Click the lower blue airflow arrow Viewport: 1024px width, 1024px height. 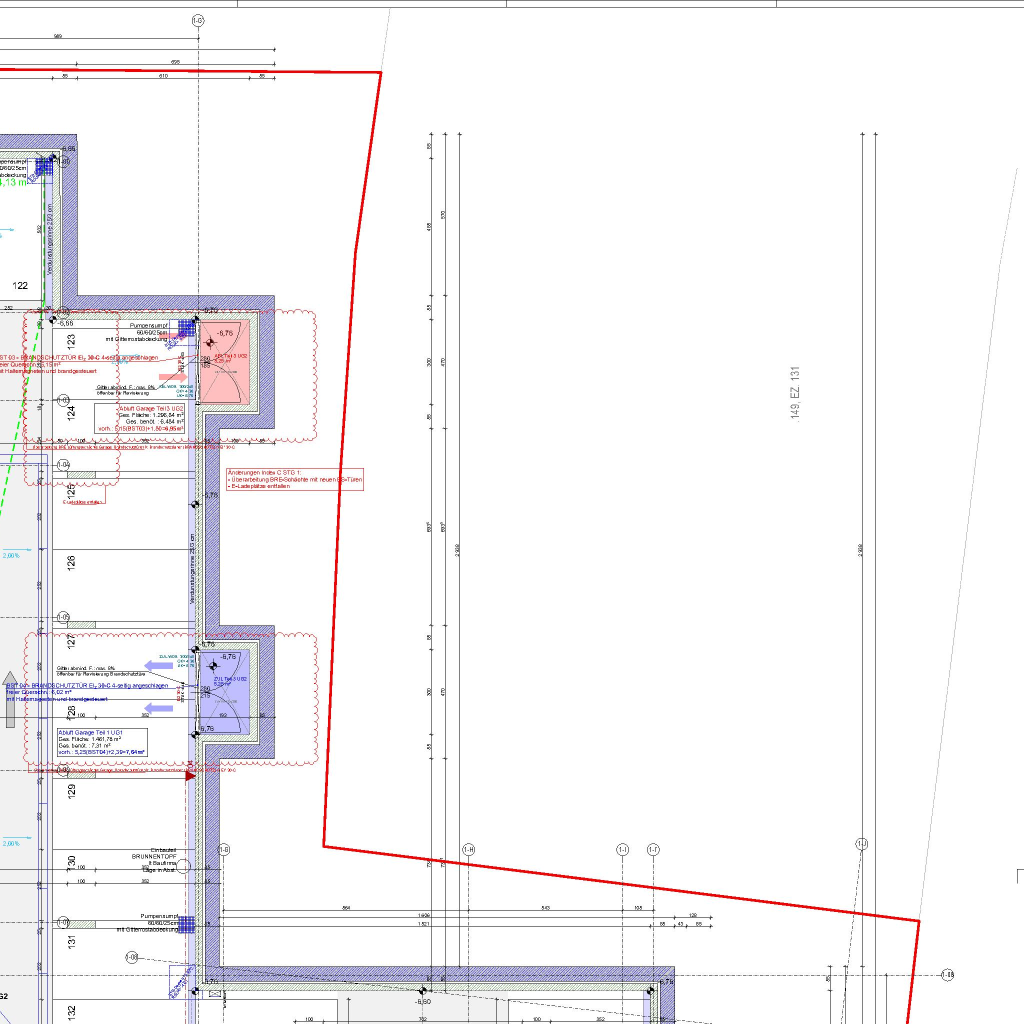coord(158,708)
